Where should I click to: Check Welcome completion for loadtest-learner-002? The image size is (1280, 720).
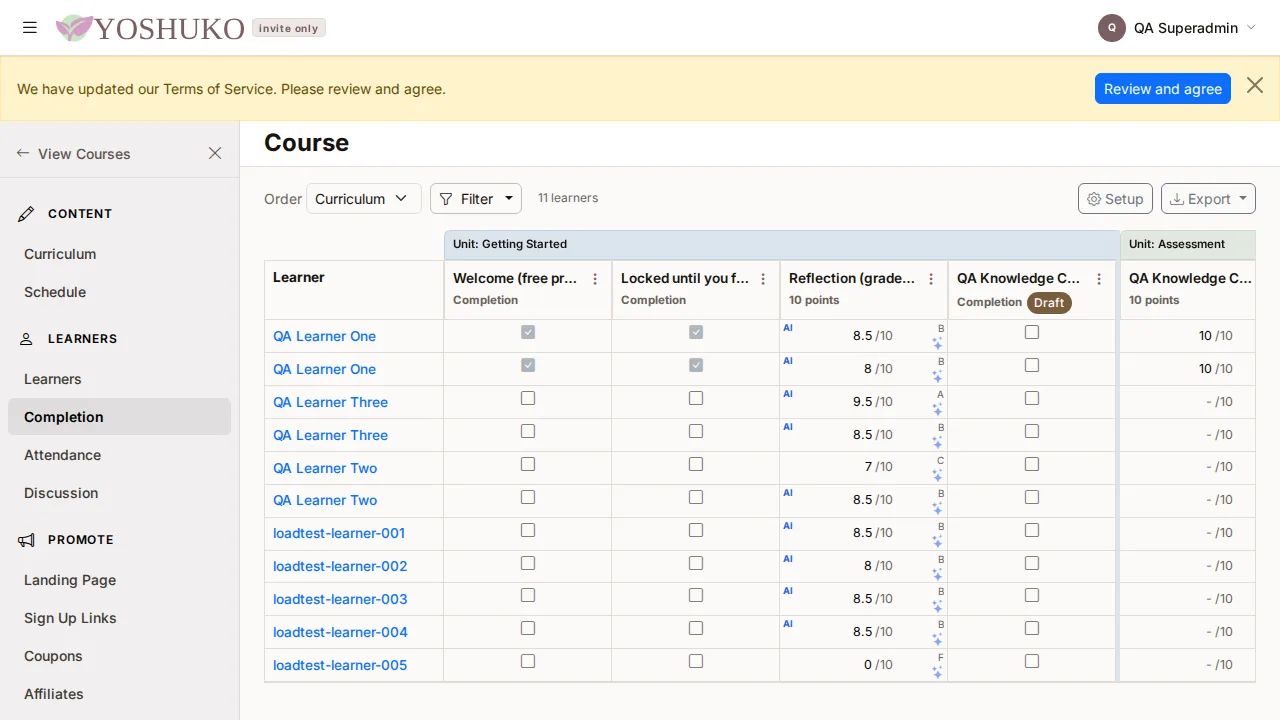point(528,563)
